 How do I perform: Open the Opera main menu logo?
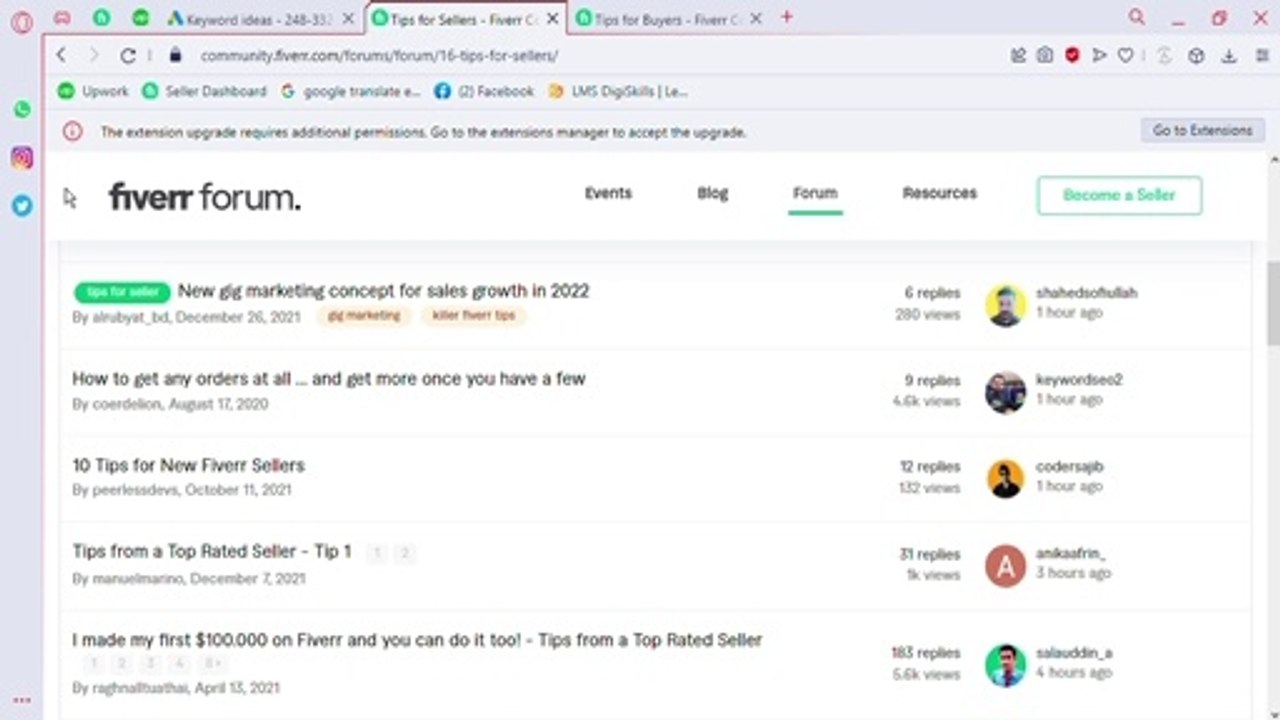[22, 22]
